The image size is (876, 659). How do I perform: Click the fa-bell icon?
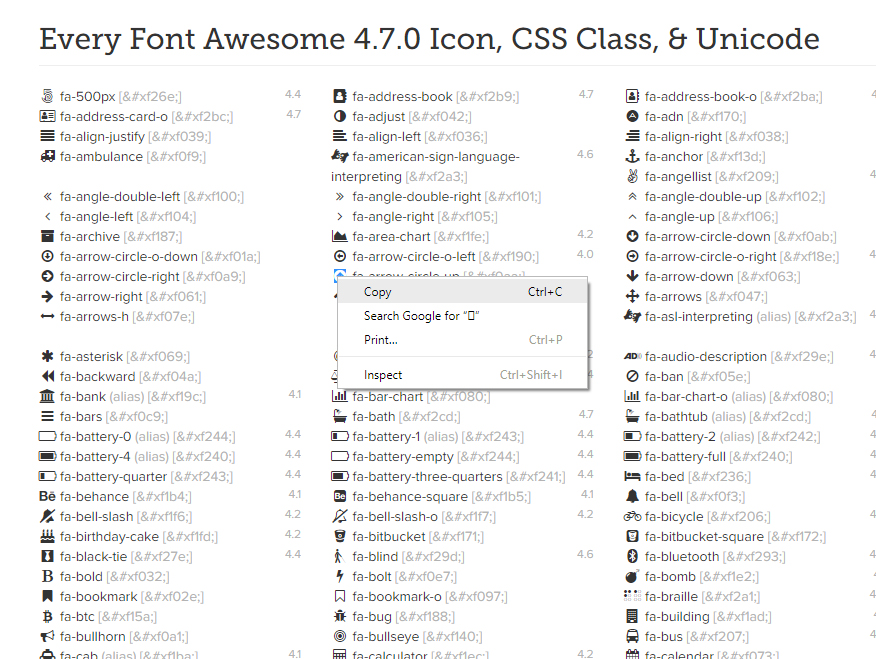pos(630,496)
